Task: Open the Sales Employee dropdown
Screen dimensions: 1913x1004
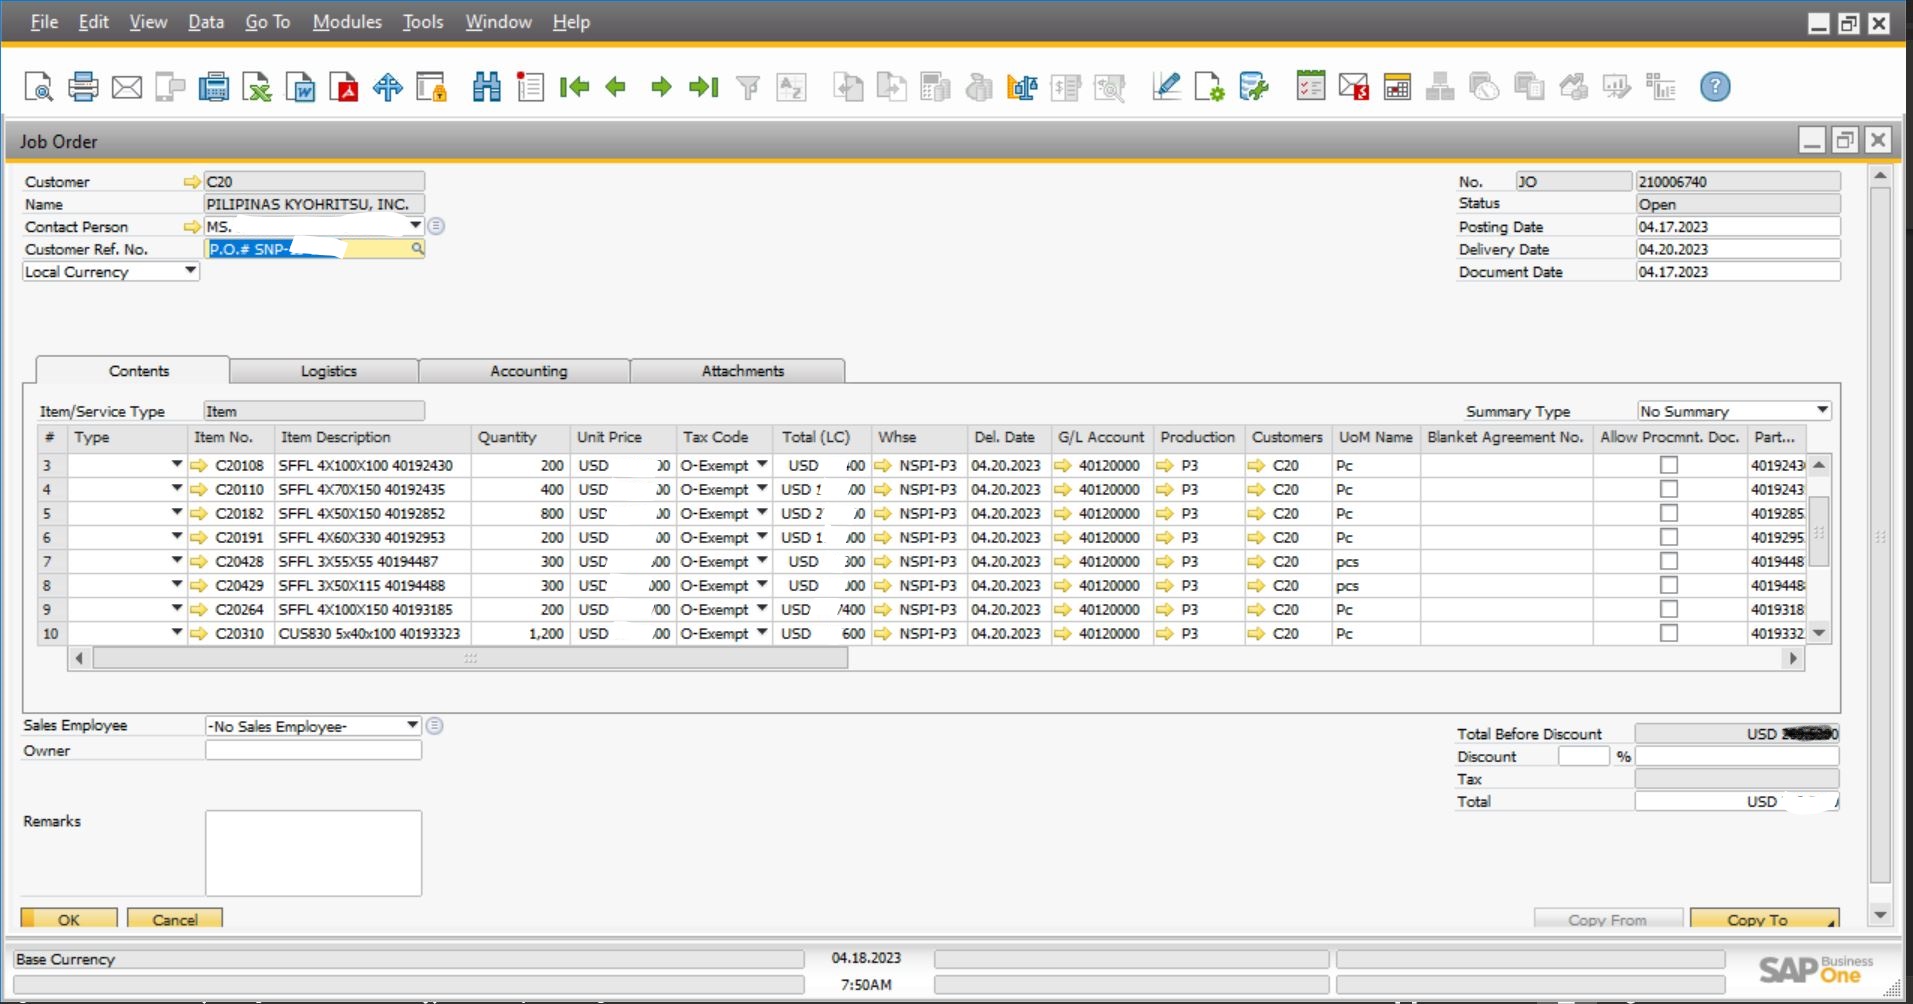Action: tap(411, 725)
